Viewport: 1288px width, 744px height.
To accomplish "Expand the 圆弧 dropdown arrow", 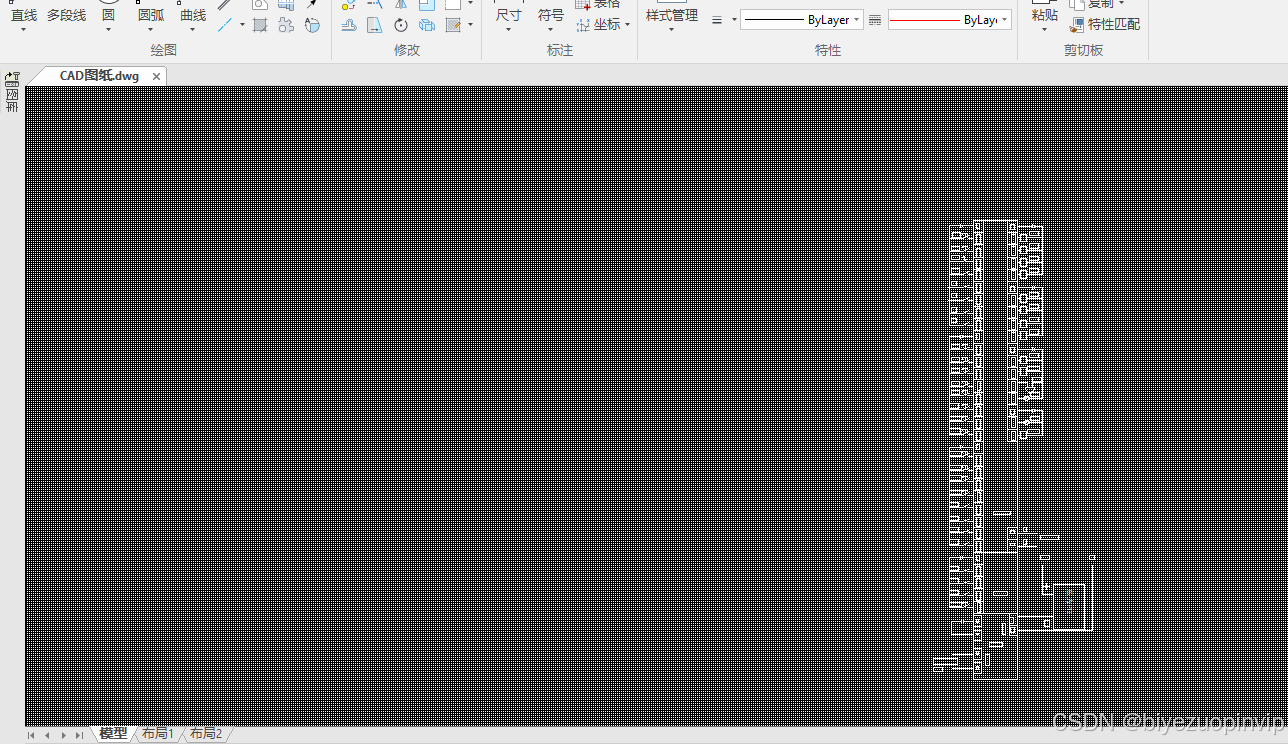I will coord(151,29).
